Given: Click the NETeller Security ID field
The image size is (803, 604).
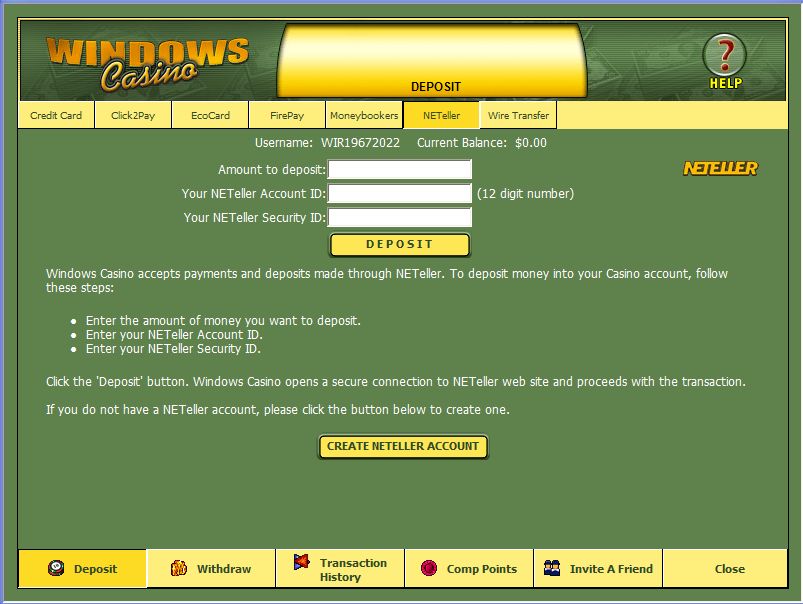Looking at the screenshot, I should pos(399,217).
